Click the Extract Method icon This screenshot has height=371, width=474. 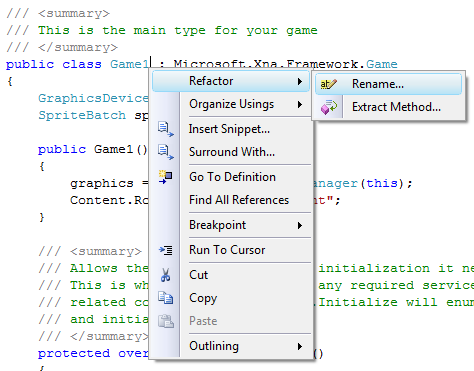pos(329,107)
